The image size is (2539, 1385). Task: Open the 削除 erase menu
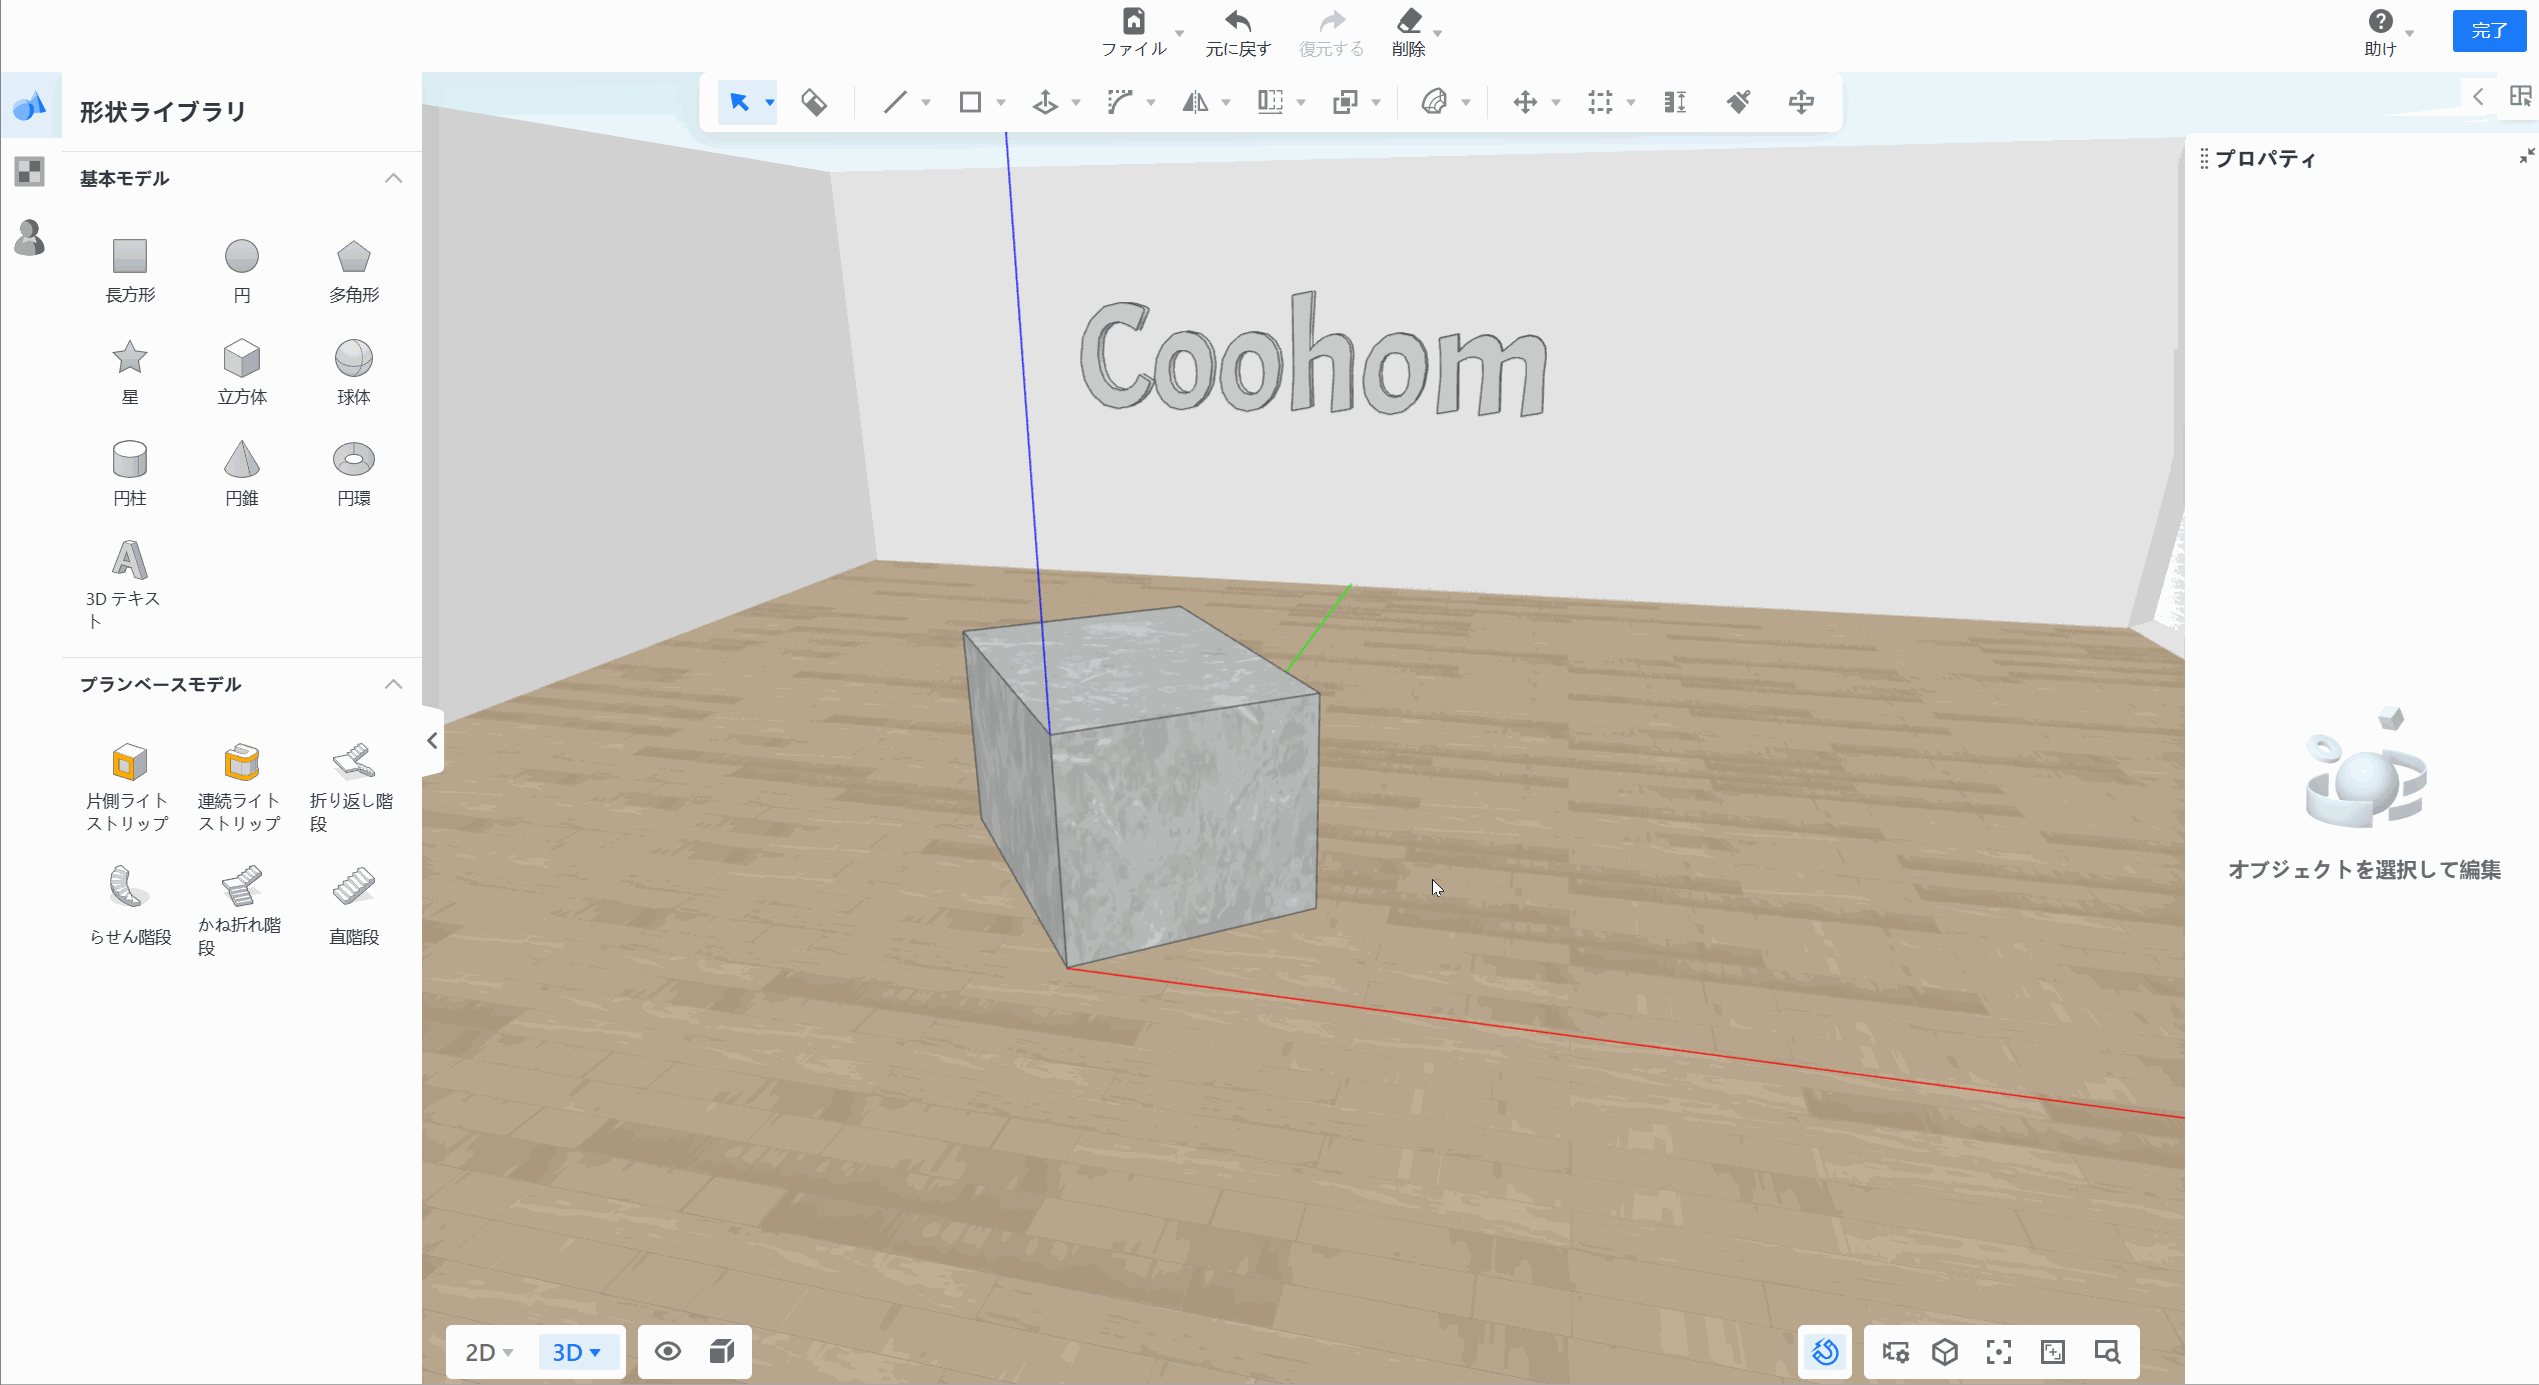point(1409,33)
